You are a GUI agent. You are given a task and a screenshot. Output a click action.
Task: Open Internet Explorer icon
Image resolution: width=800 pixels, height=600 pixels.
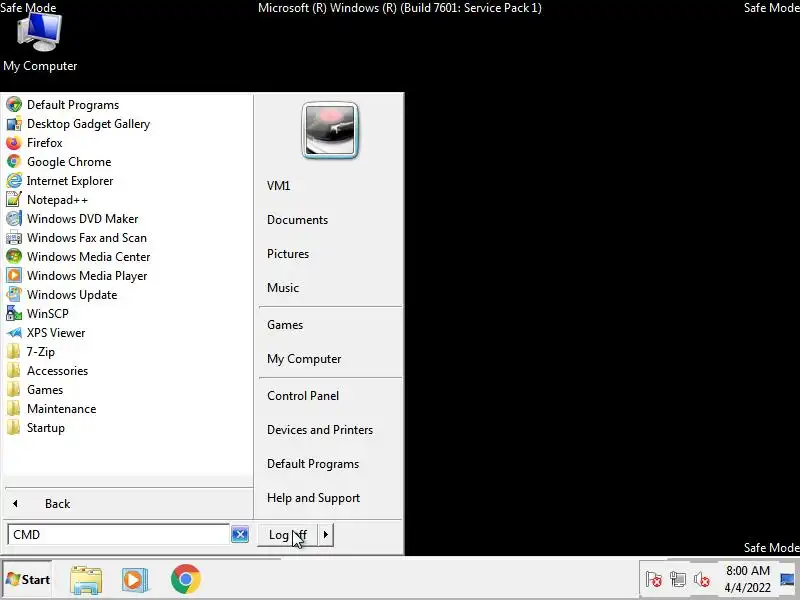point(14,181)
